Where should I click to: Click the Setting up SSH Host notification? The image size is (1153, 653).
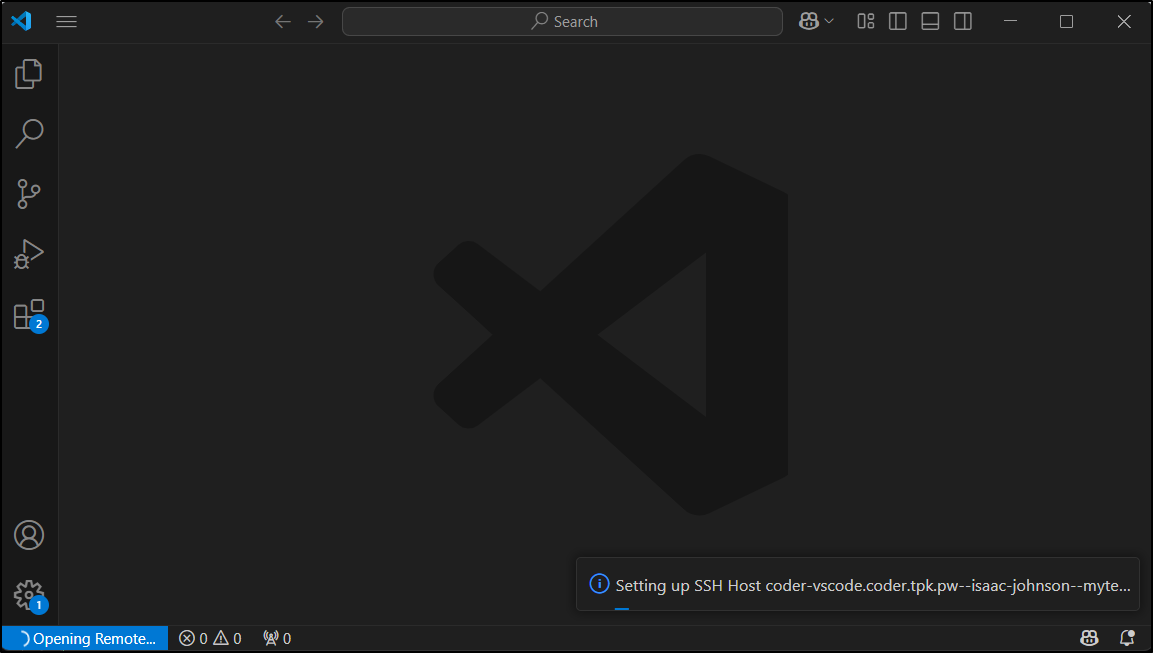click(x=858, y=585)
